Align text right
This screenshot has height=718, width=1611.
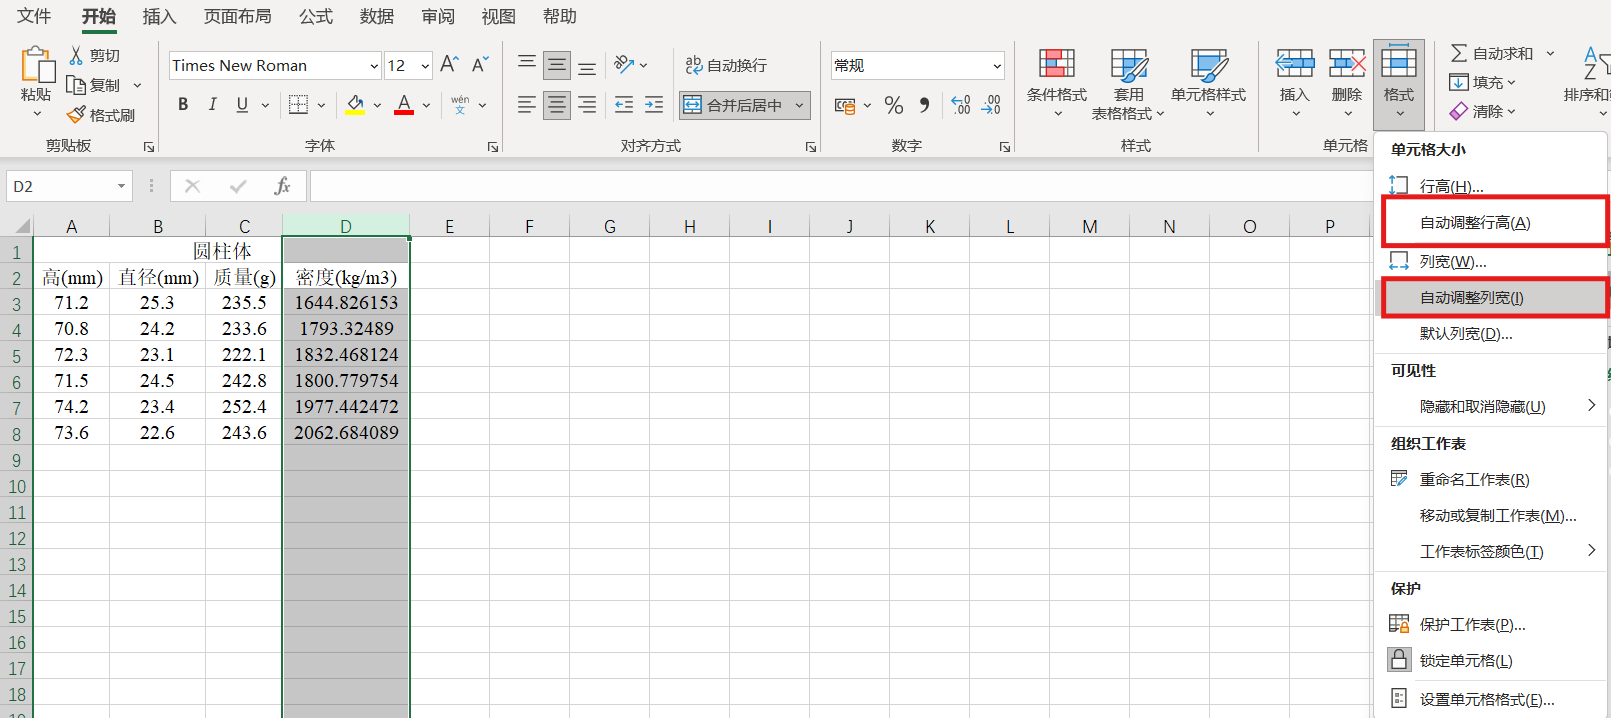point(587,104)
